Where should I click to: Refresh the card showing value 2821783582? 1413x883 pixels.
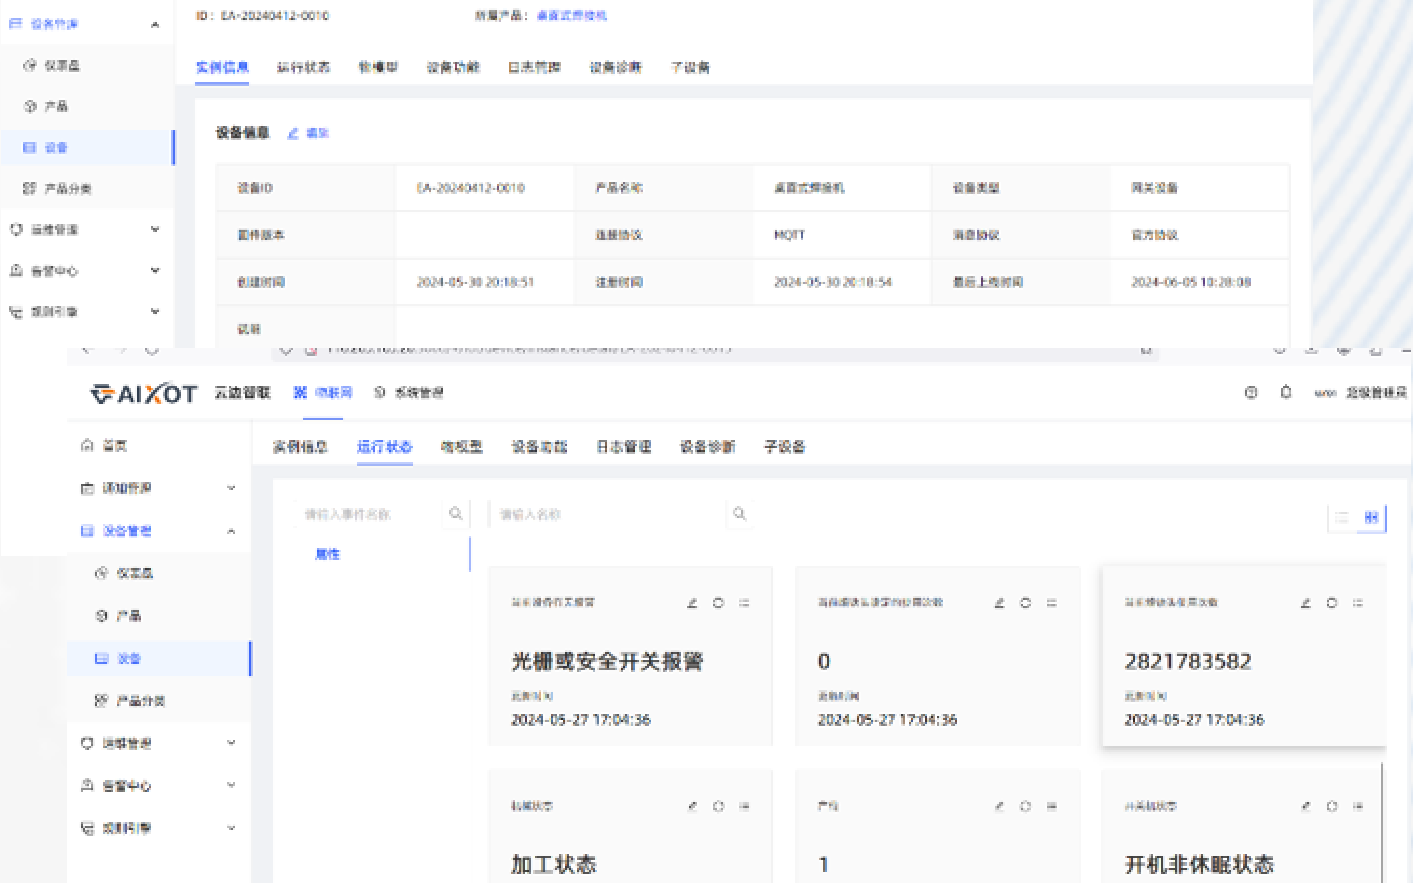pos(1331,603)
